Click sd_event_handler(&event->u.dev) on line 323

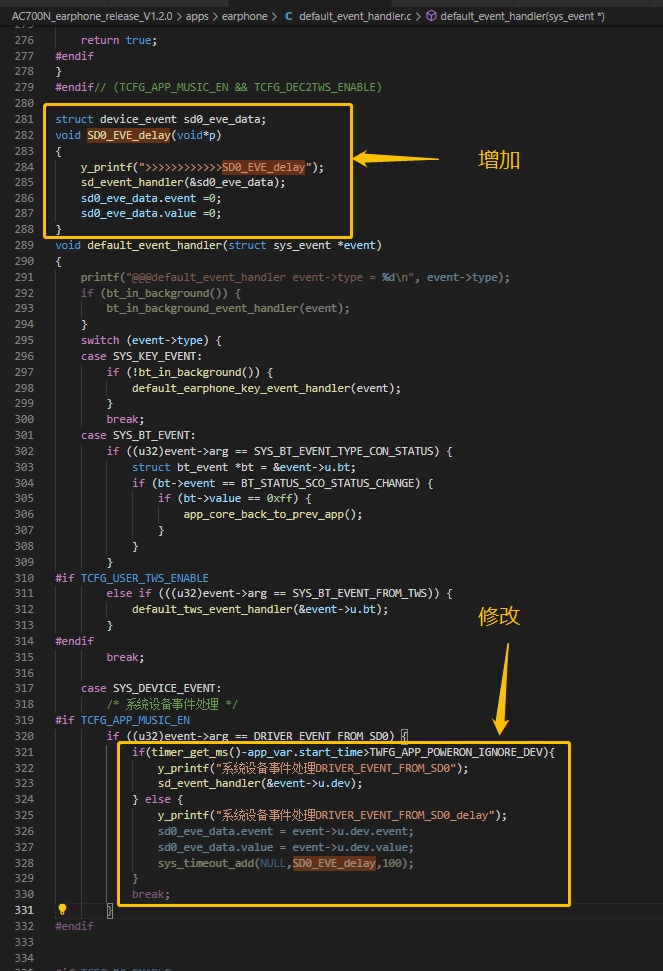point(260,783)
